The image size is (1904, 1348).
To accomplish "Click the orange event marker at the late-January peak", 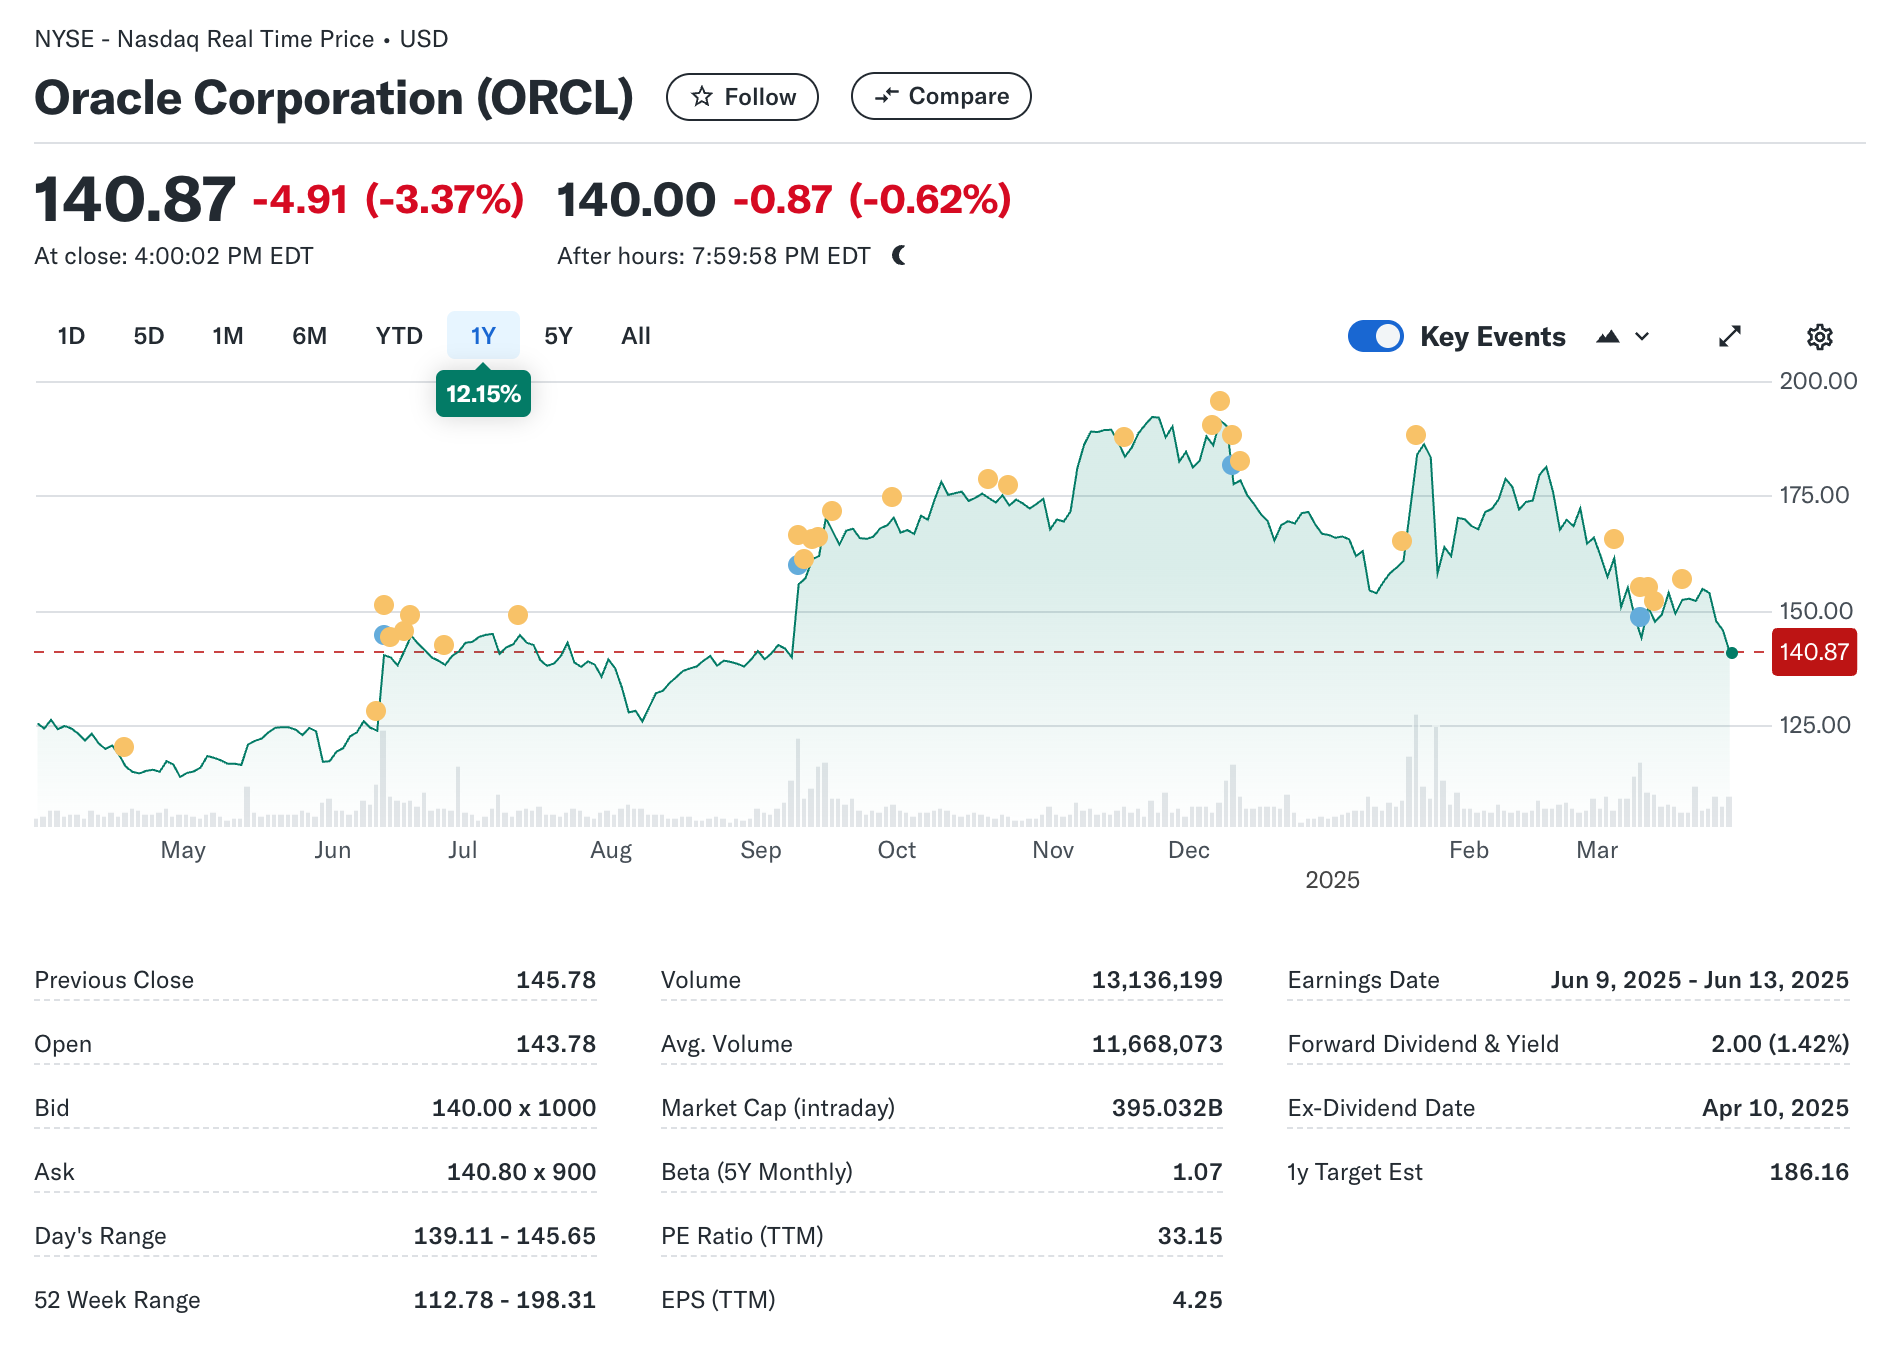I will click(x=1416, y=435).
